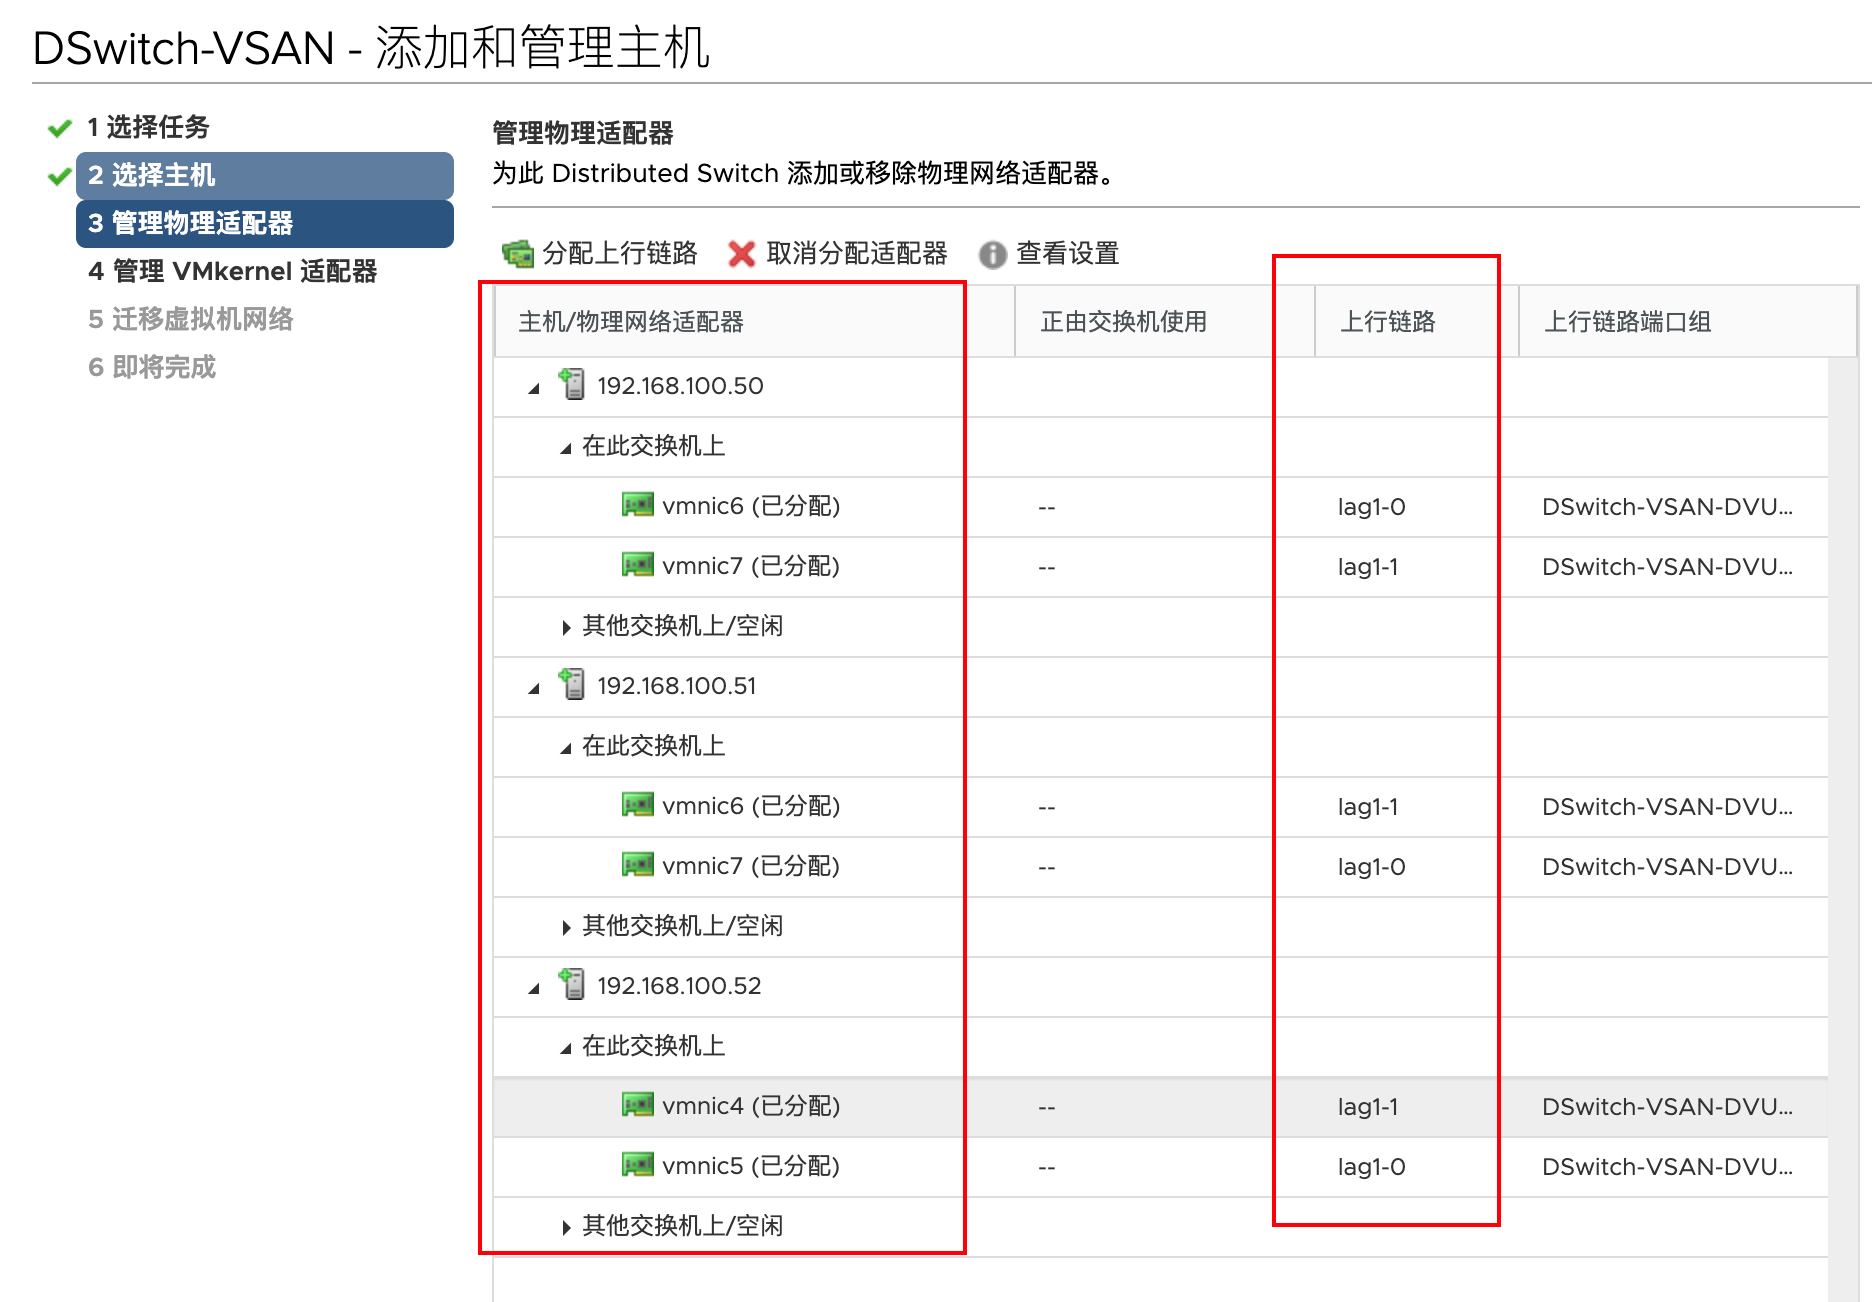Expand 其他交换机上/空闲 under host 192.168.100.50
The image size is (1872, 1302).
tap(566, 627)
